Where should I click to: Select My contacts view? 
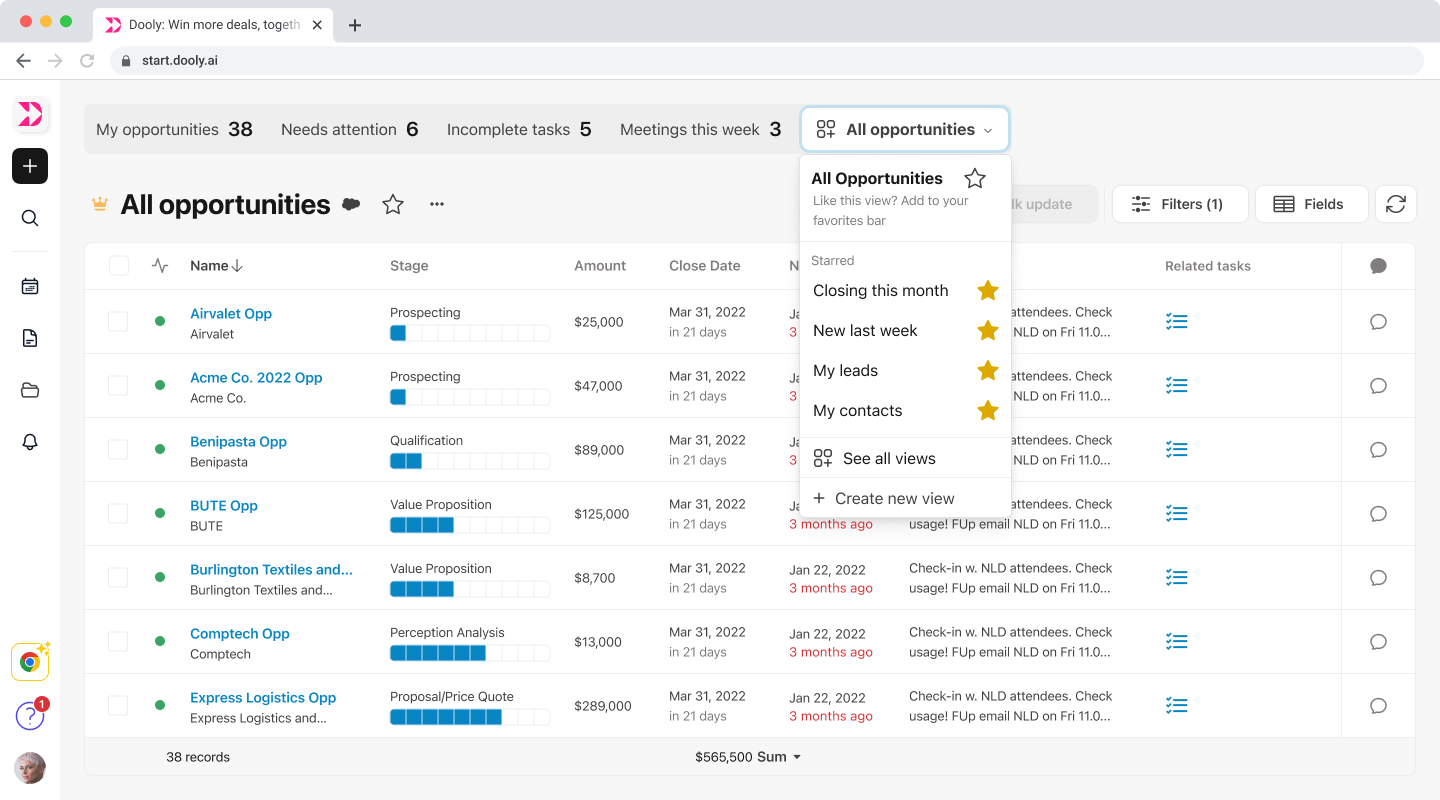(x=858, y=411)
